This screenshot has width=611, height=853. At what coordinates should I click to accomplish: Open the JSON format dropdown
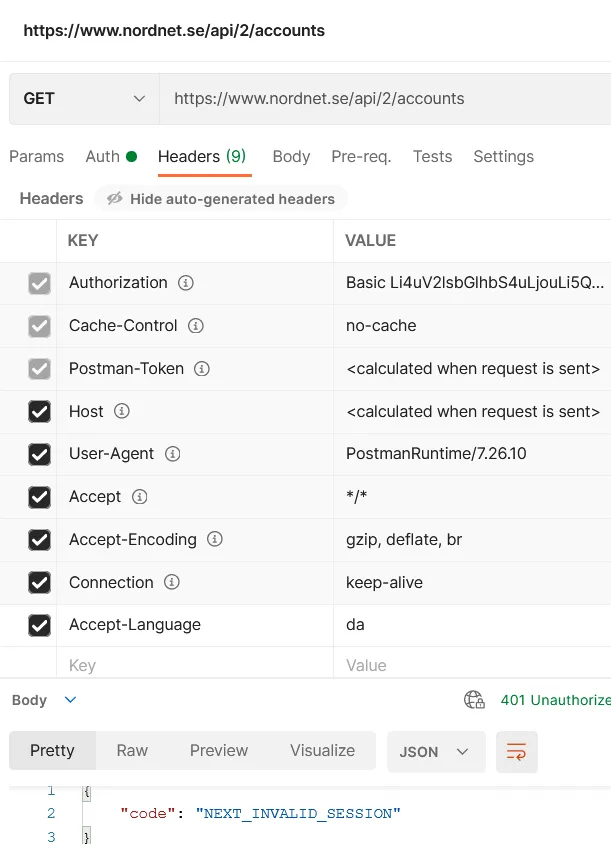tap(436, 751)
